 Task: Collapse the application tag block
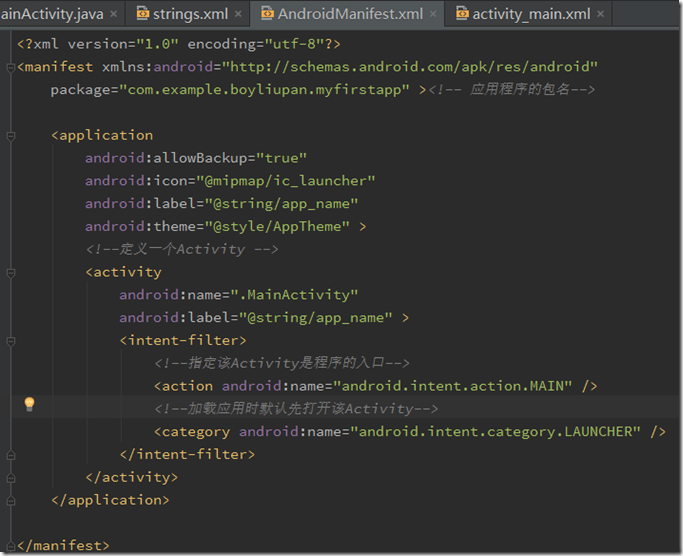pos(9,135)
